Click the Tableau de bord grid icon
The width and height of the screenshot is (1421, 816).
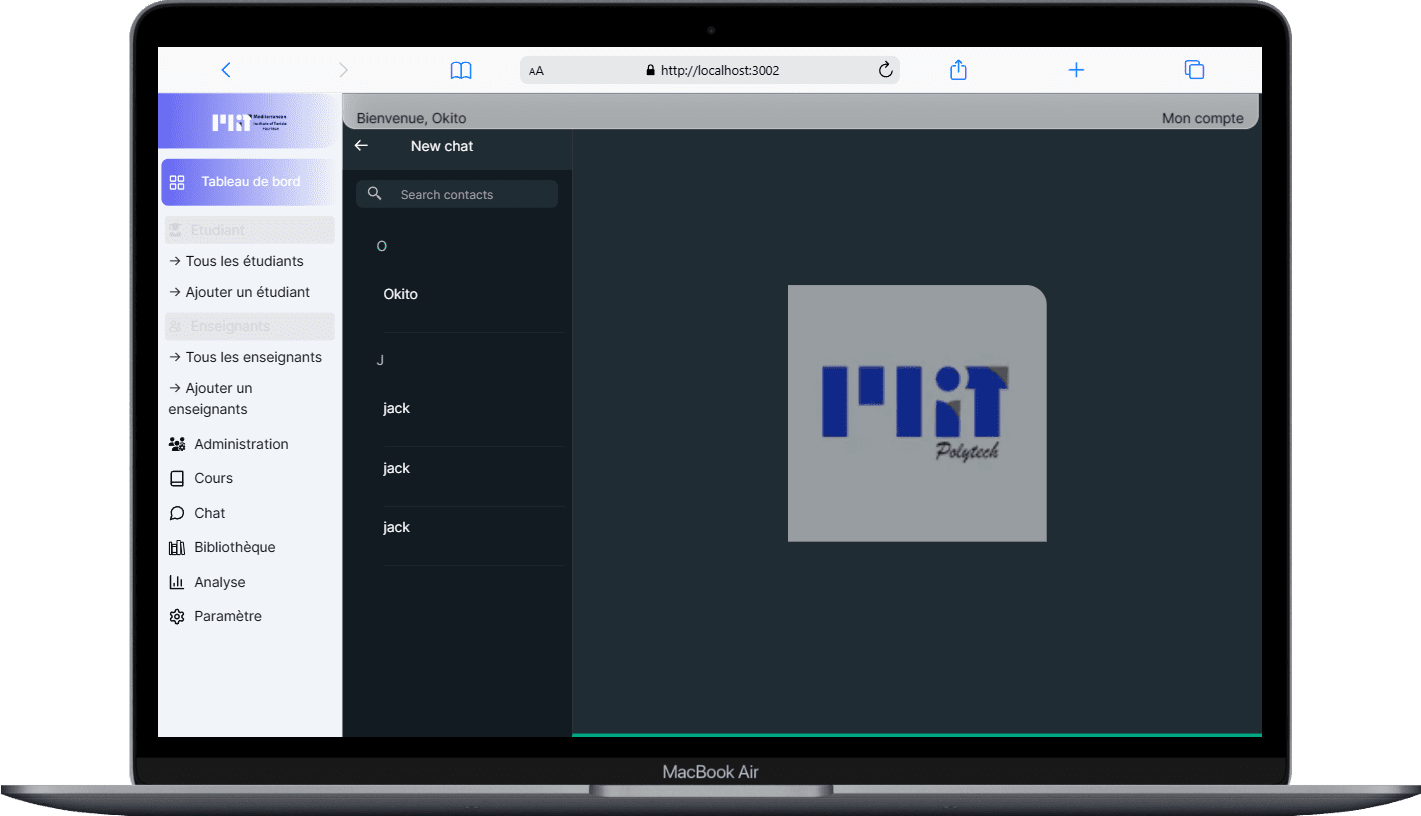click(177, 182)
